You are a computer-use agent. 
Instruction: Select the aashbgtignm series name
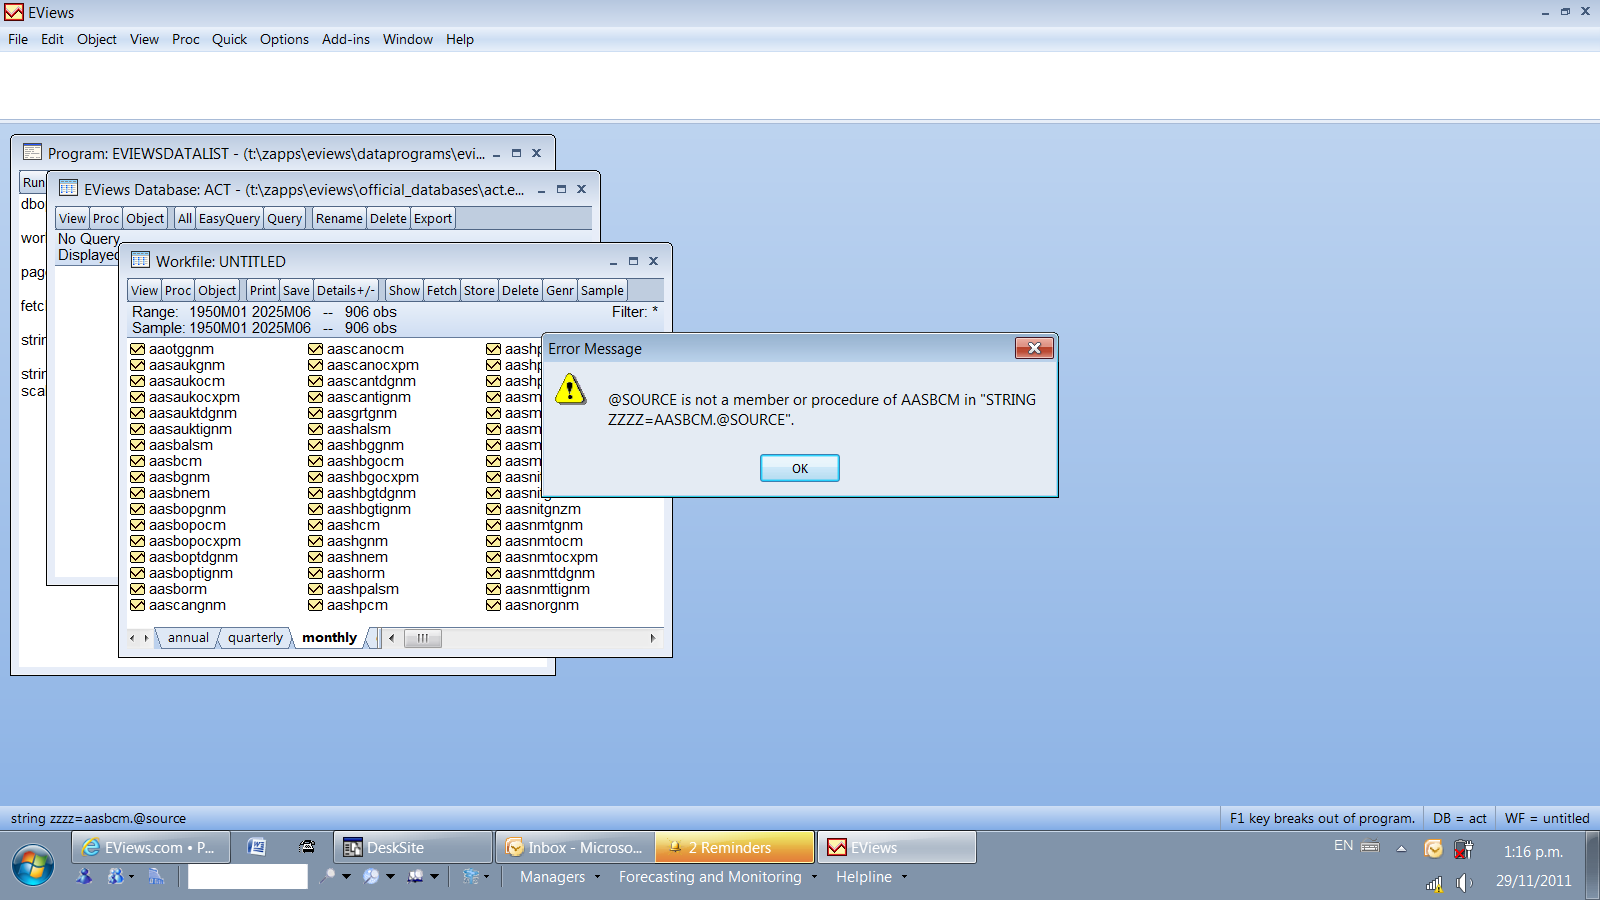(x=369, y=509)
